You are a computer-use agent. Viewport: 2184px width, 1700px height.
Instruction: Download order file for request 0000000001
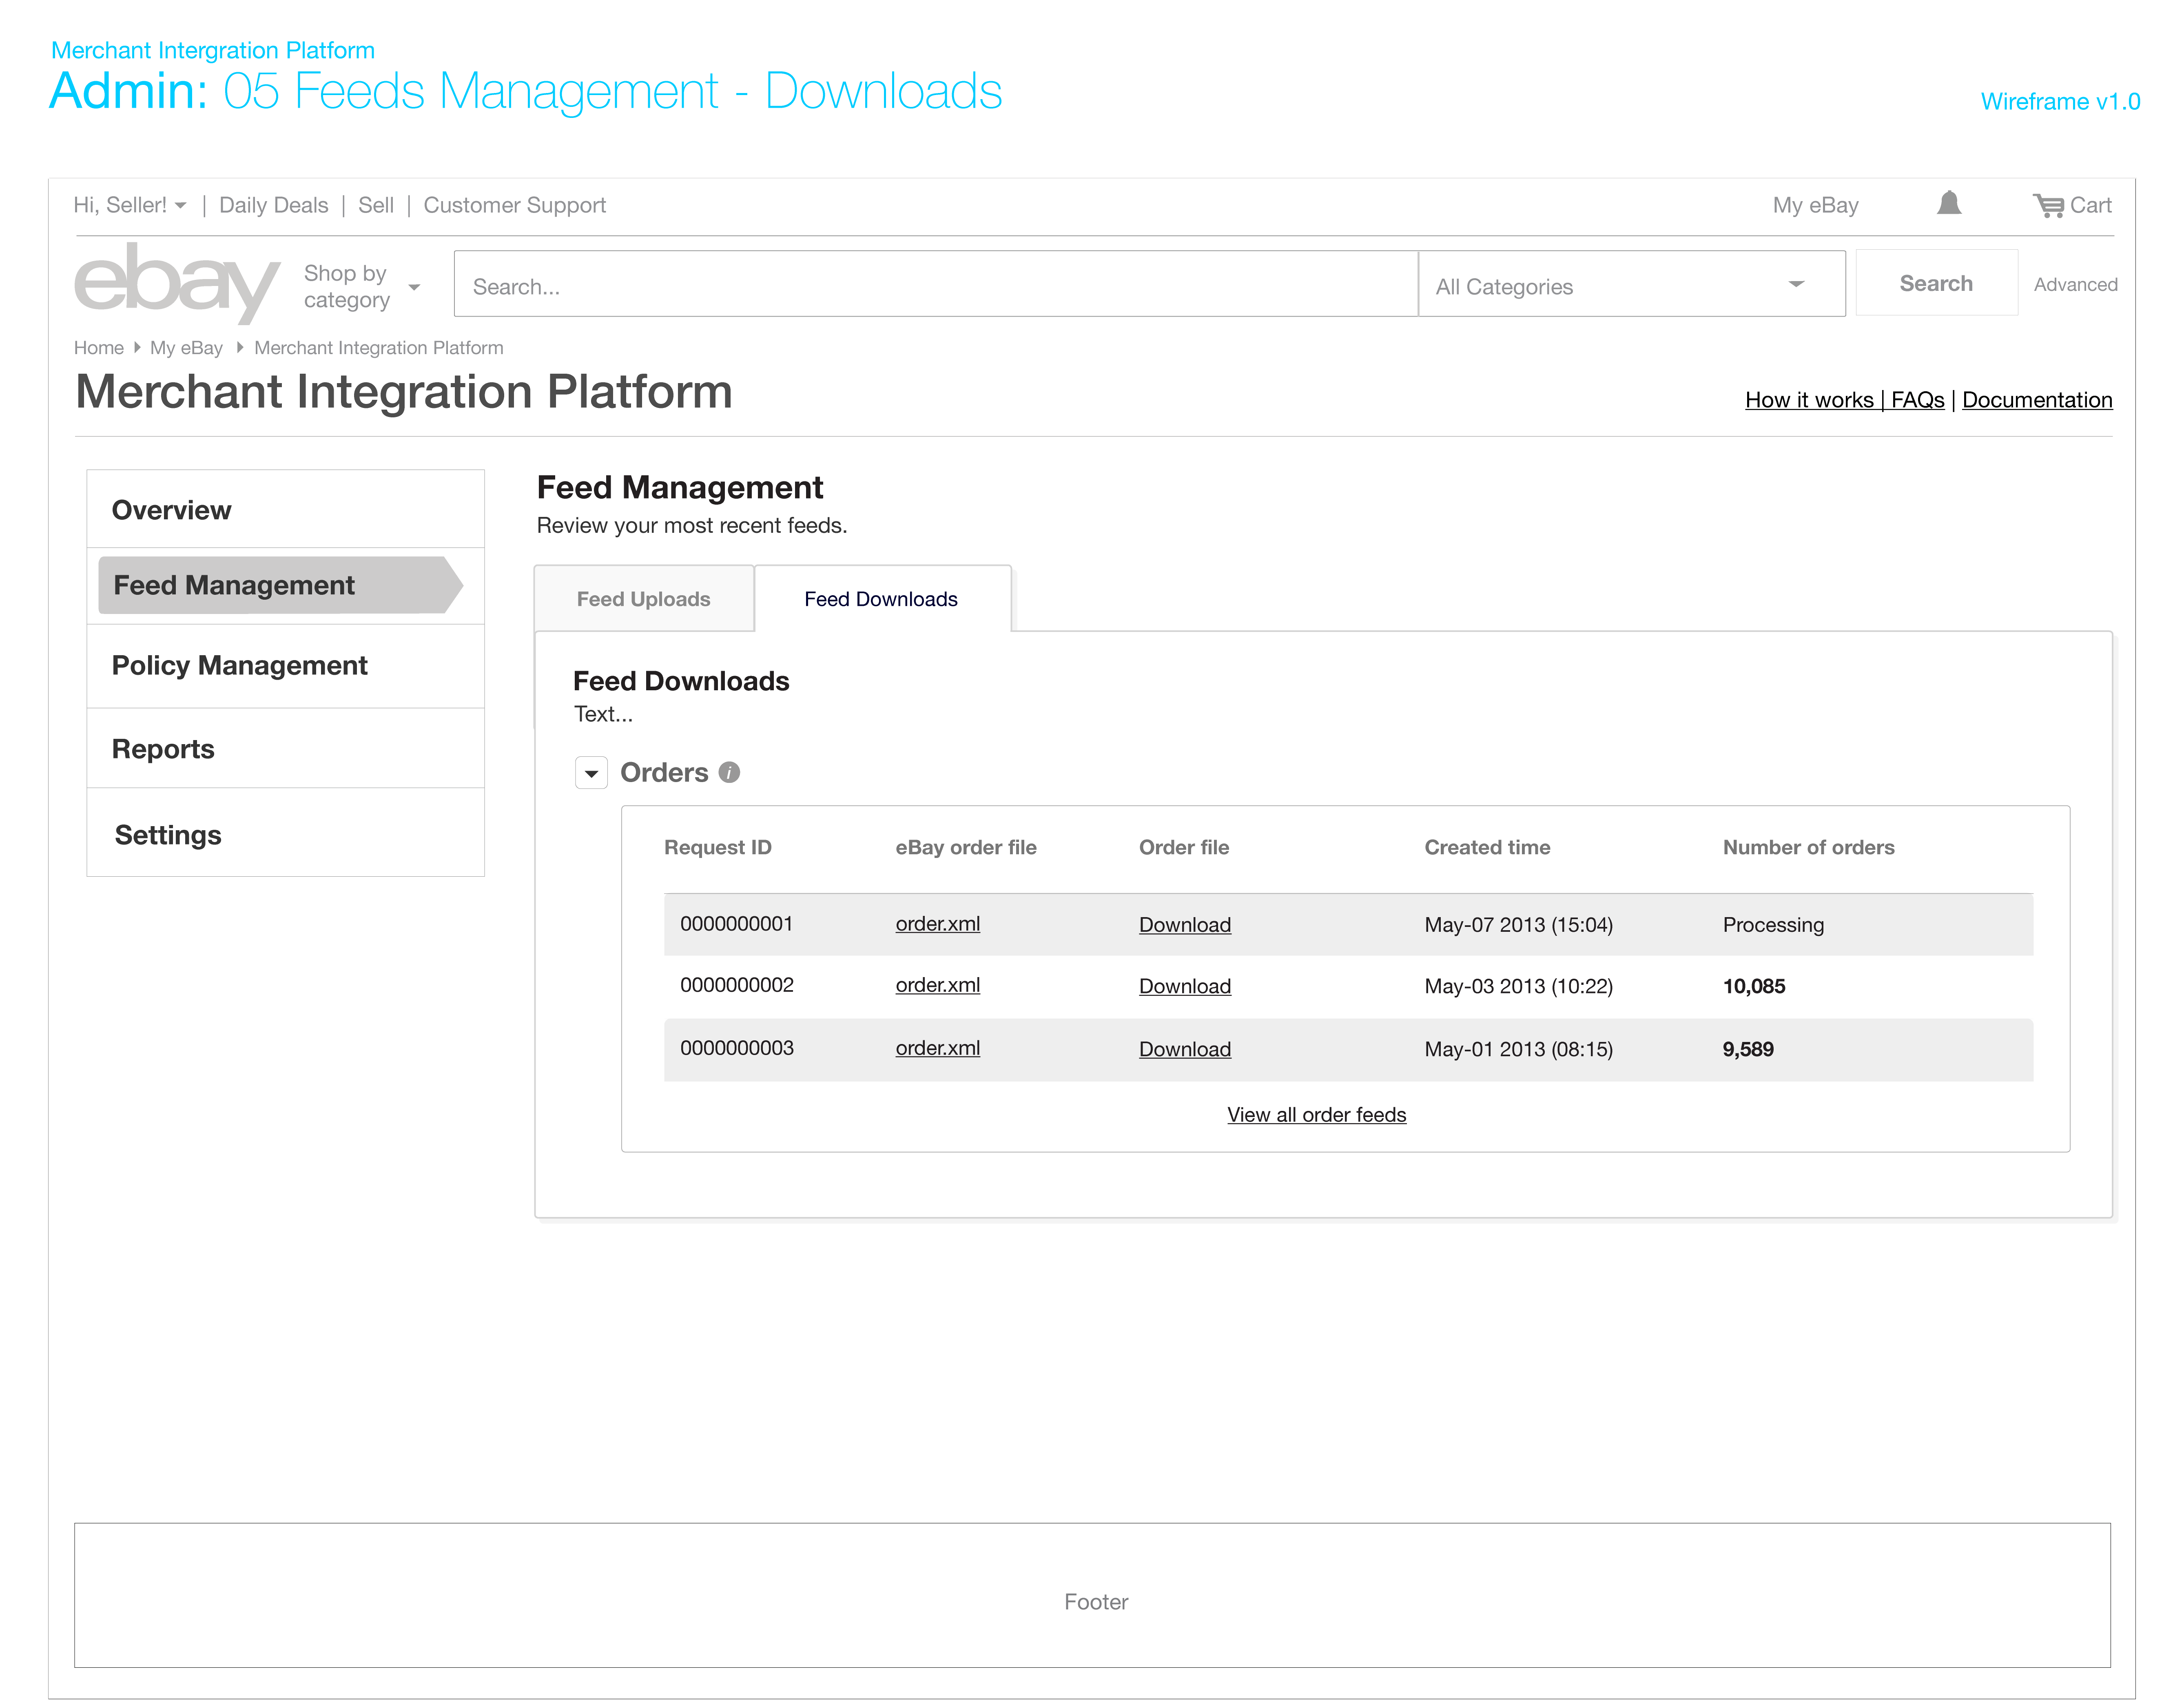(x=1184, y=925)
